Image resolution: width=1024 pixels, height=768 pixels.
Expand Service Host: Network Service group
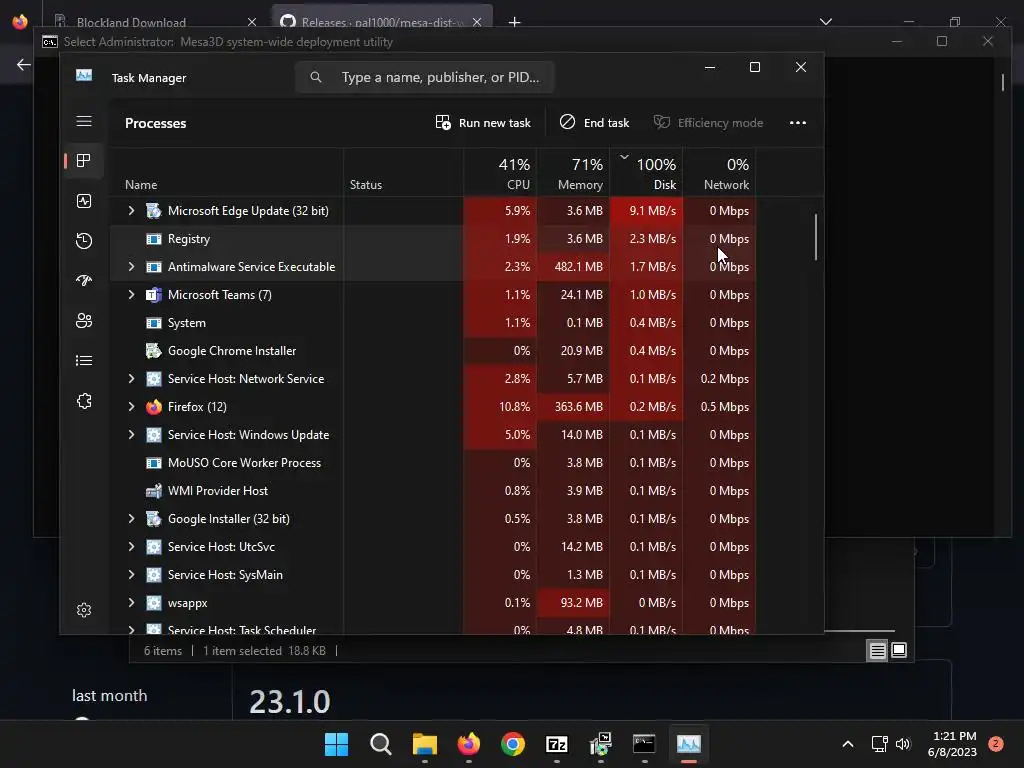[x=131, y=379]
